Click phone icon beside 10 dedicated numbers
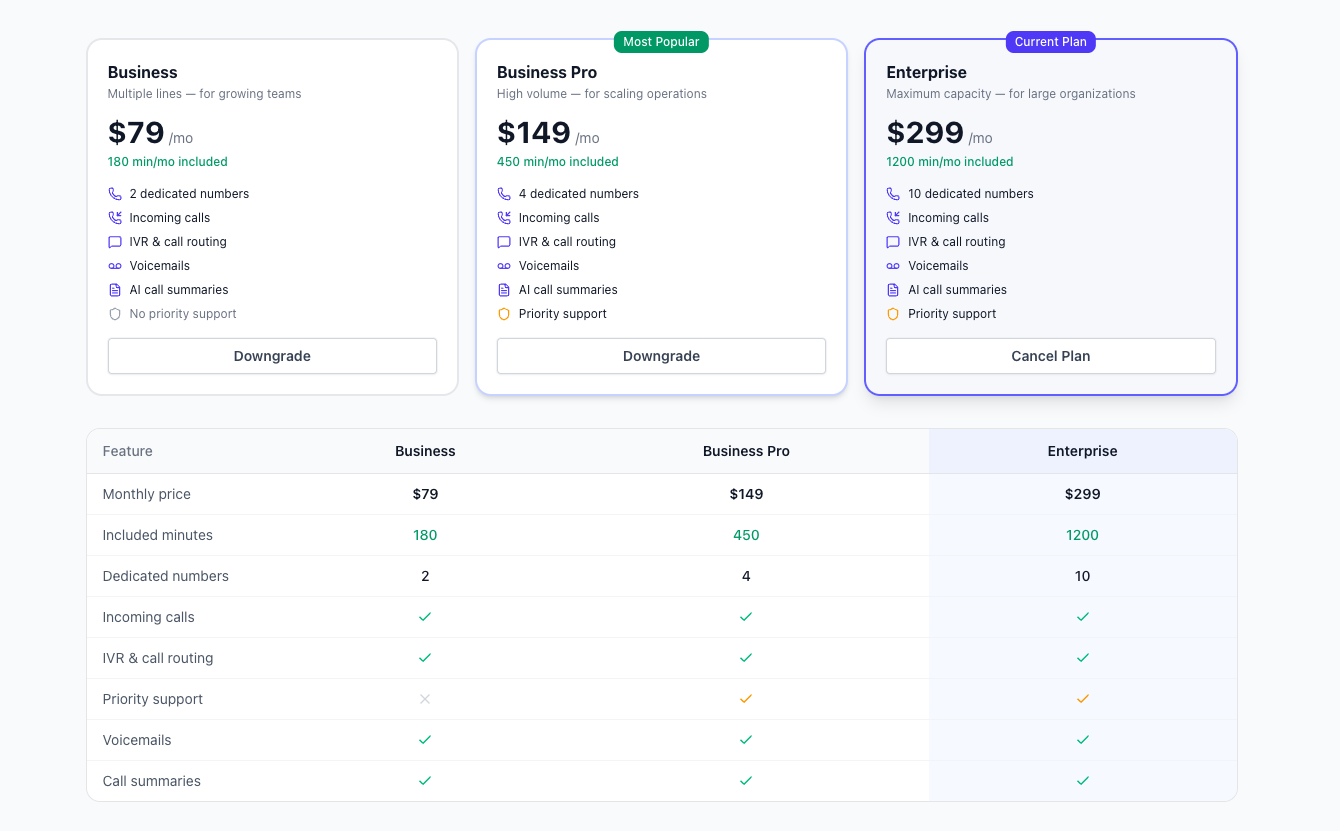 point(893,194)
